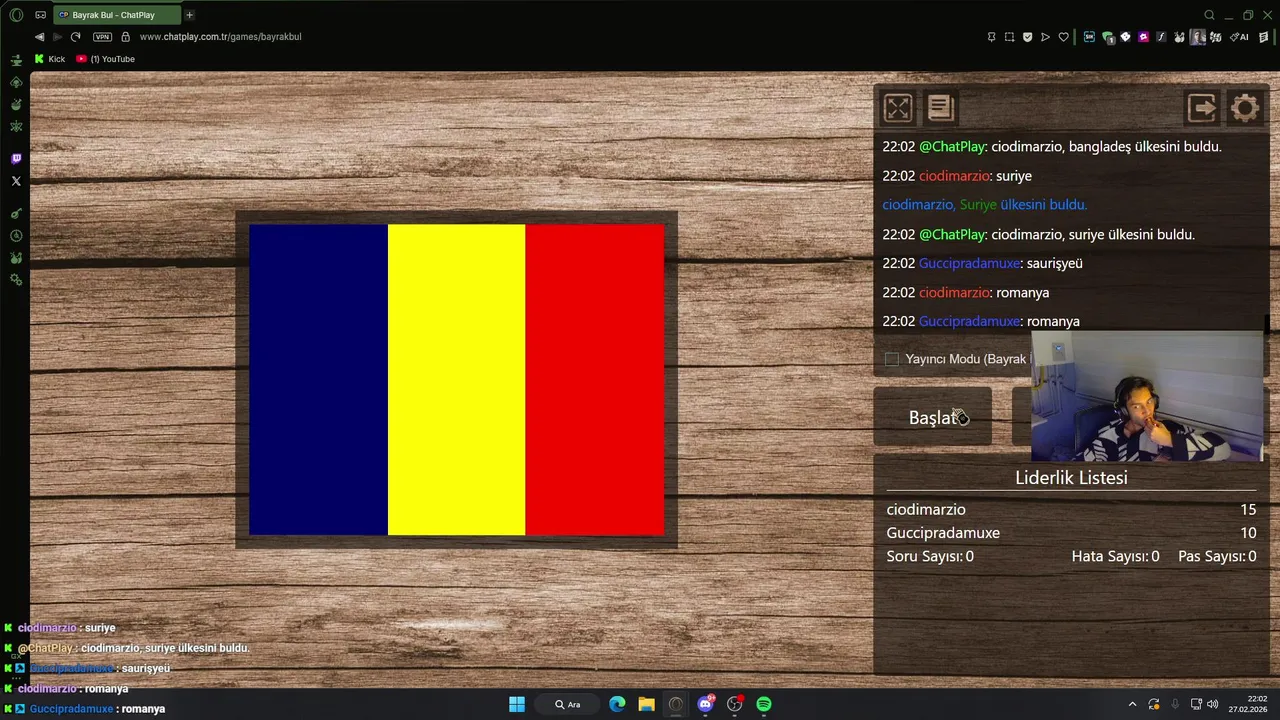
Task: Open the Opera menu logo
Action: [x=16, y=15]
